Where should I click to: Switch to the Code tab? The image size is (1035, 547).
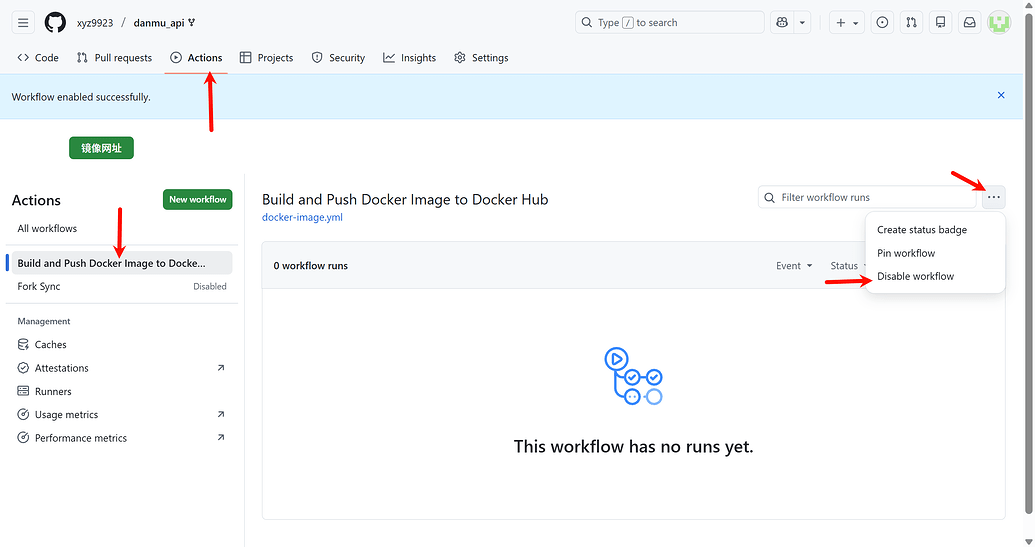point(38,57)
